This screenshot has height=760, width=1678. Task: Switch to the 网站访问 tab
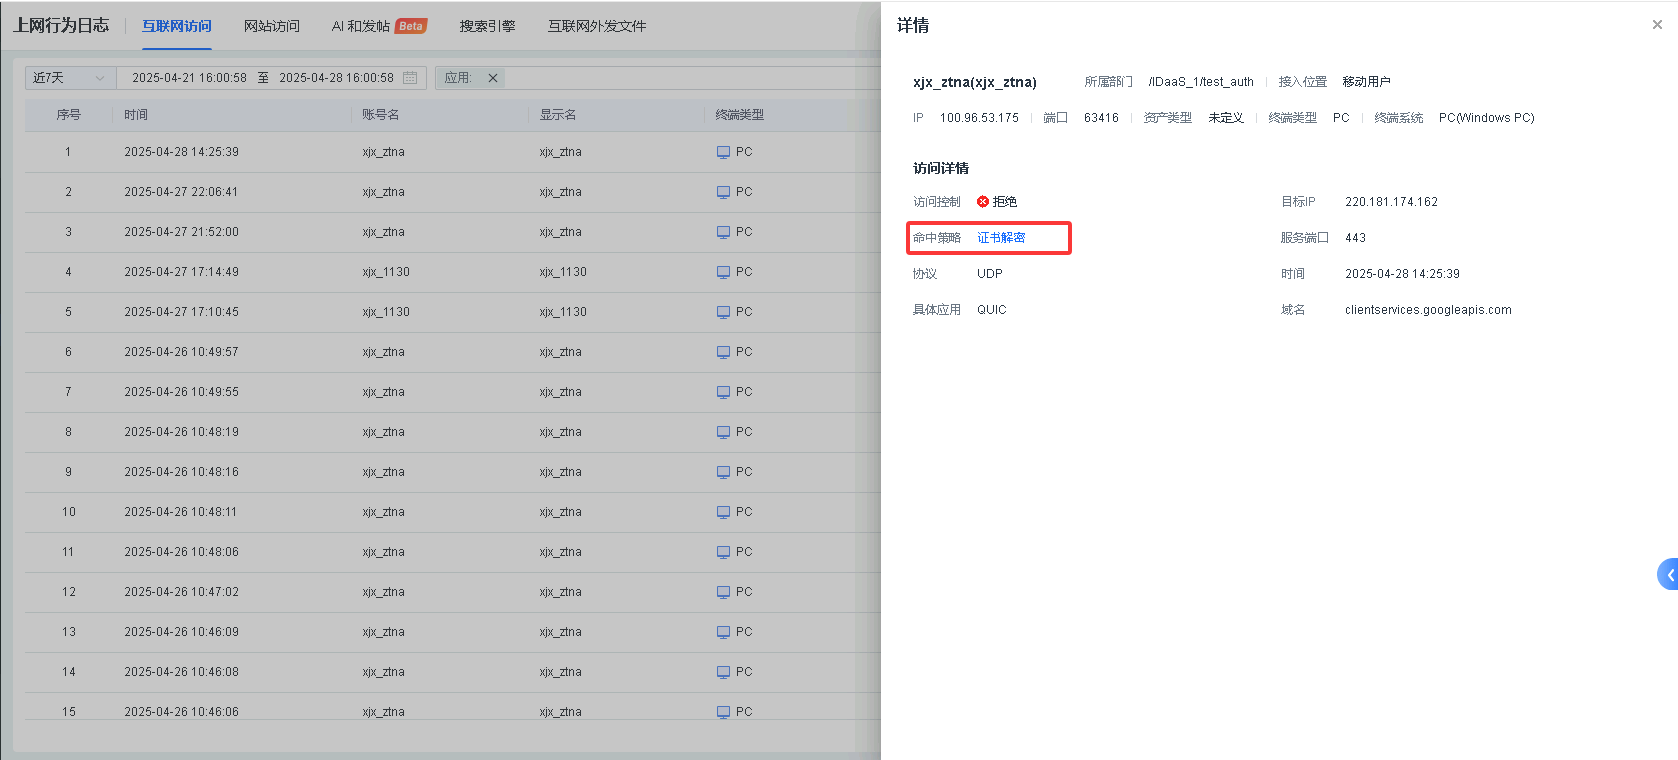coord(271,26)
